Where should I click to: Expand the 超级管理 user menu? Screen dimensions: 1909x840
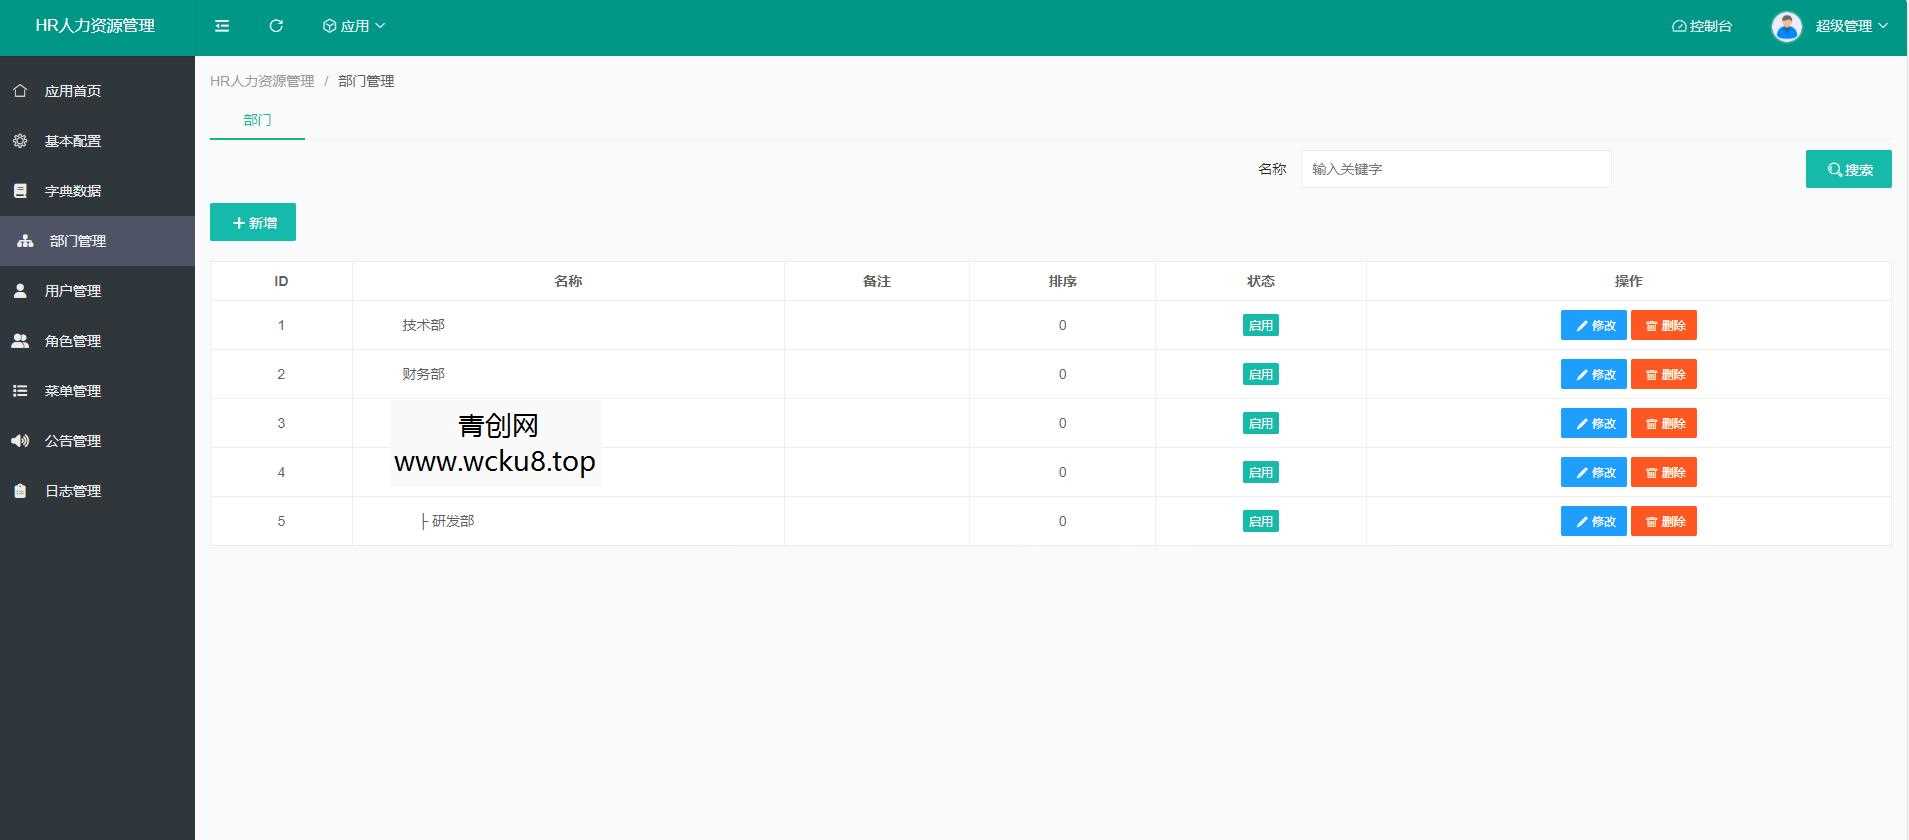[x=1851, y=26]
